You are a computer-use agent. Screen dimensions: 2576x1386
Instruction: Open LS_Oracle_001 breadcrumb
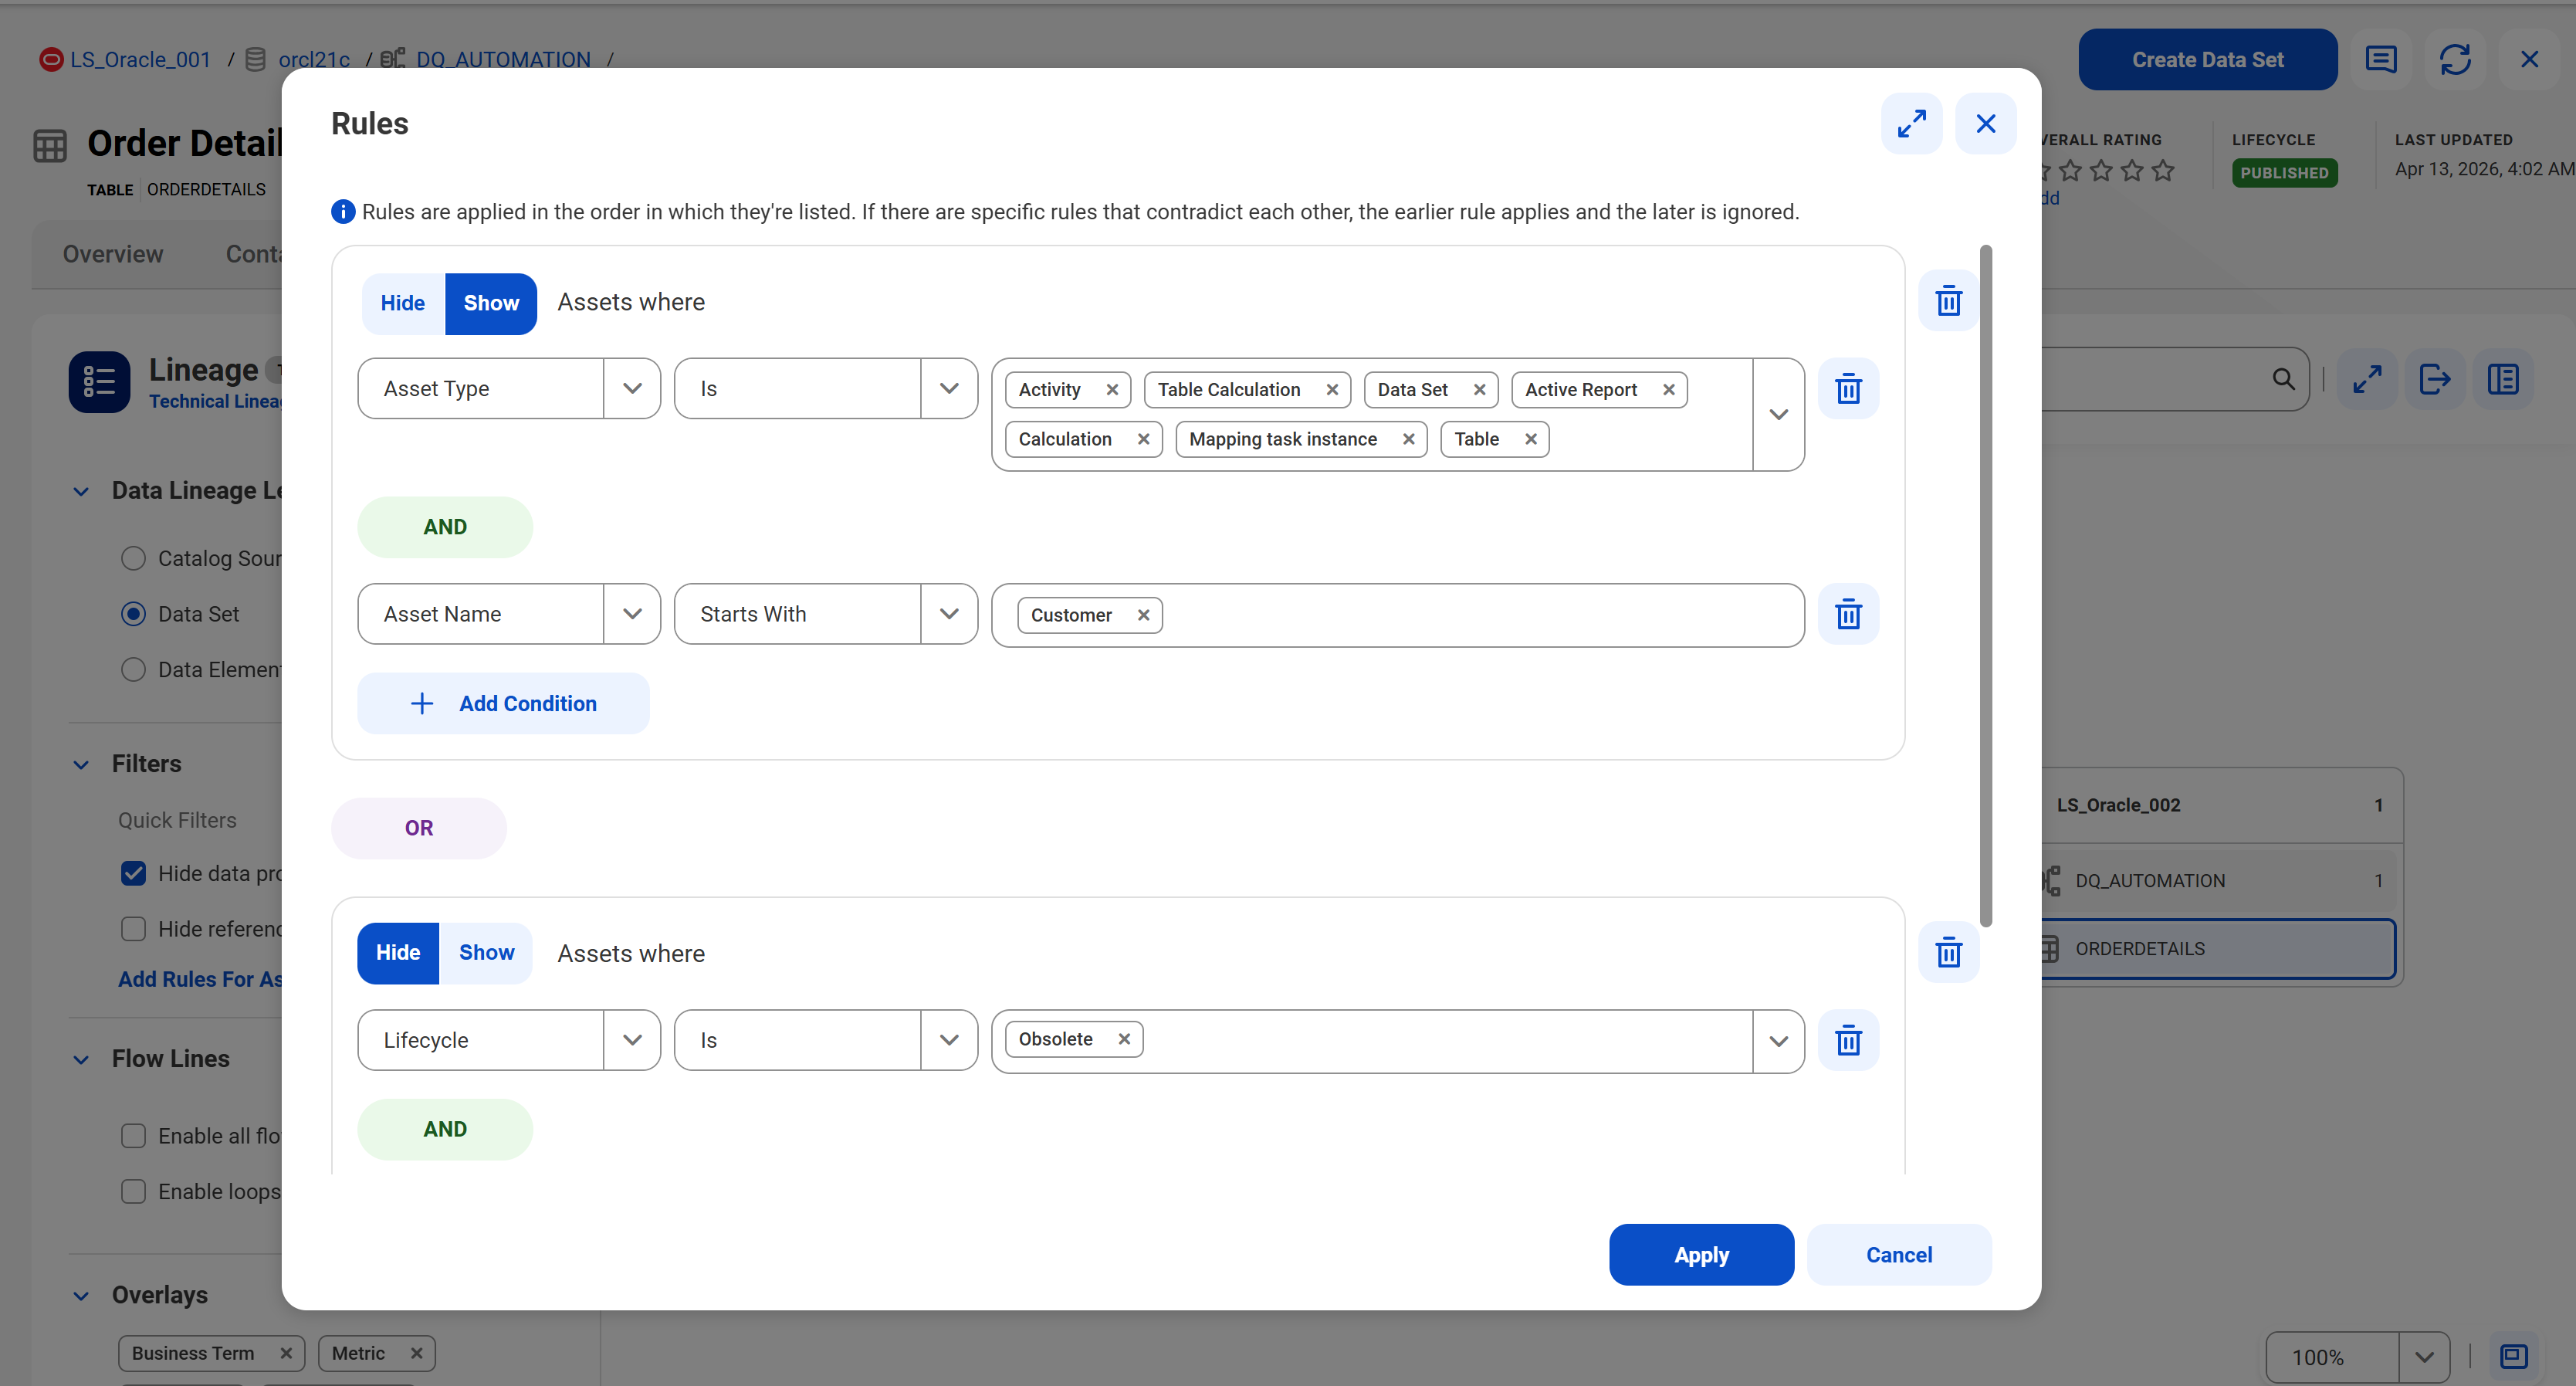point(140,60)
